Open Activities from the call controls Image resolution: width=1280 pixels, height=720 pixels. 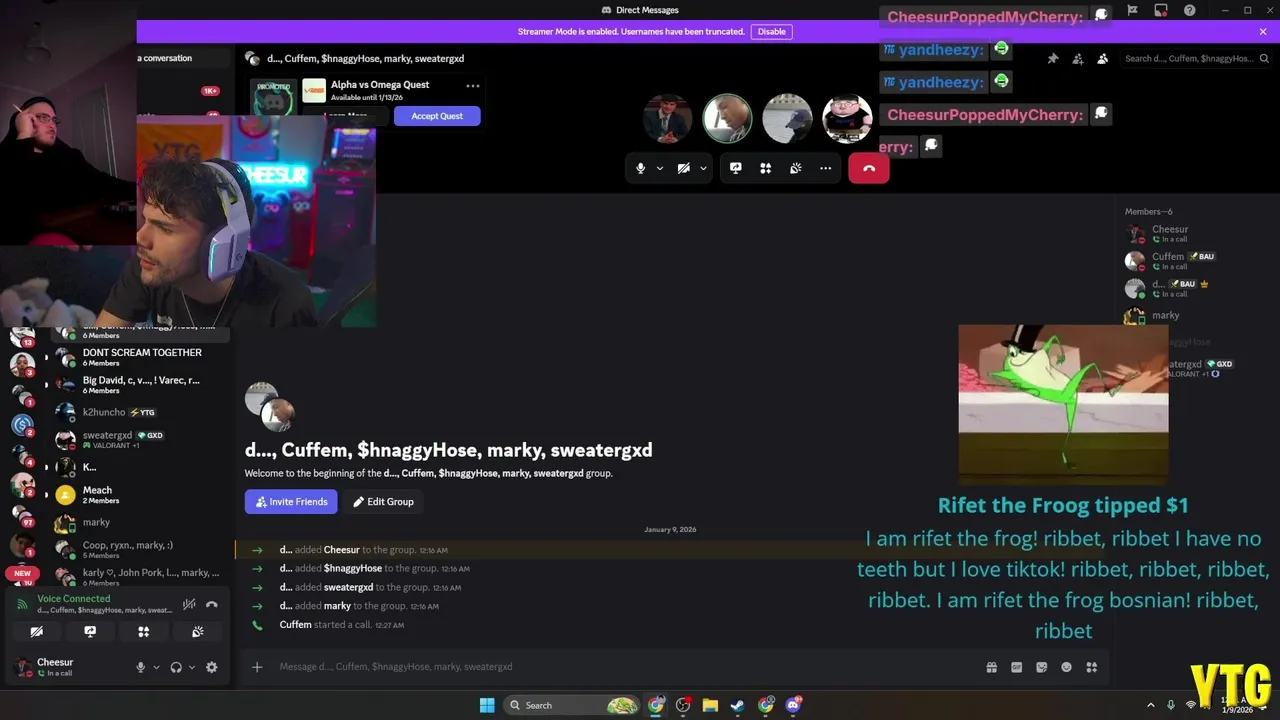766,168
